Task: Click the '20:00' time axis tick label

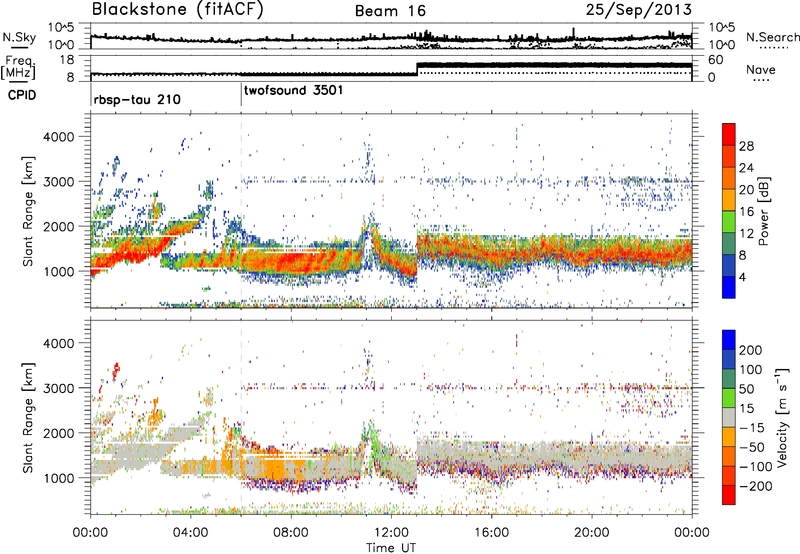Action: 592,533
